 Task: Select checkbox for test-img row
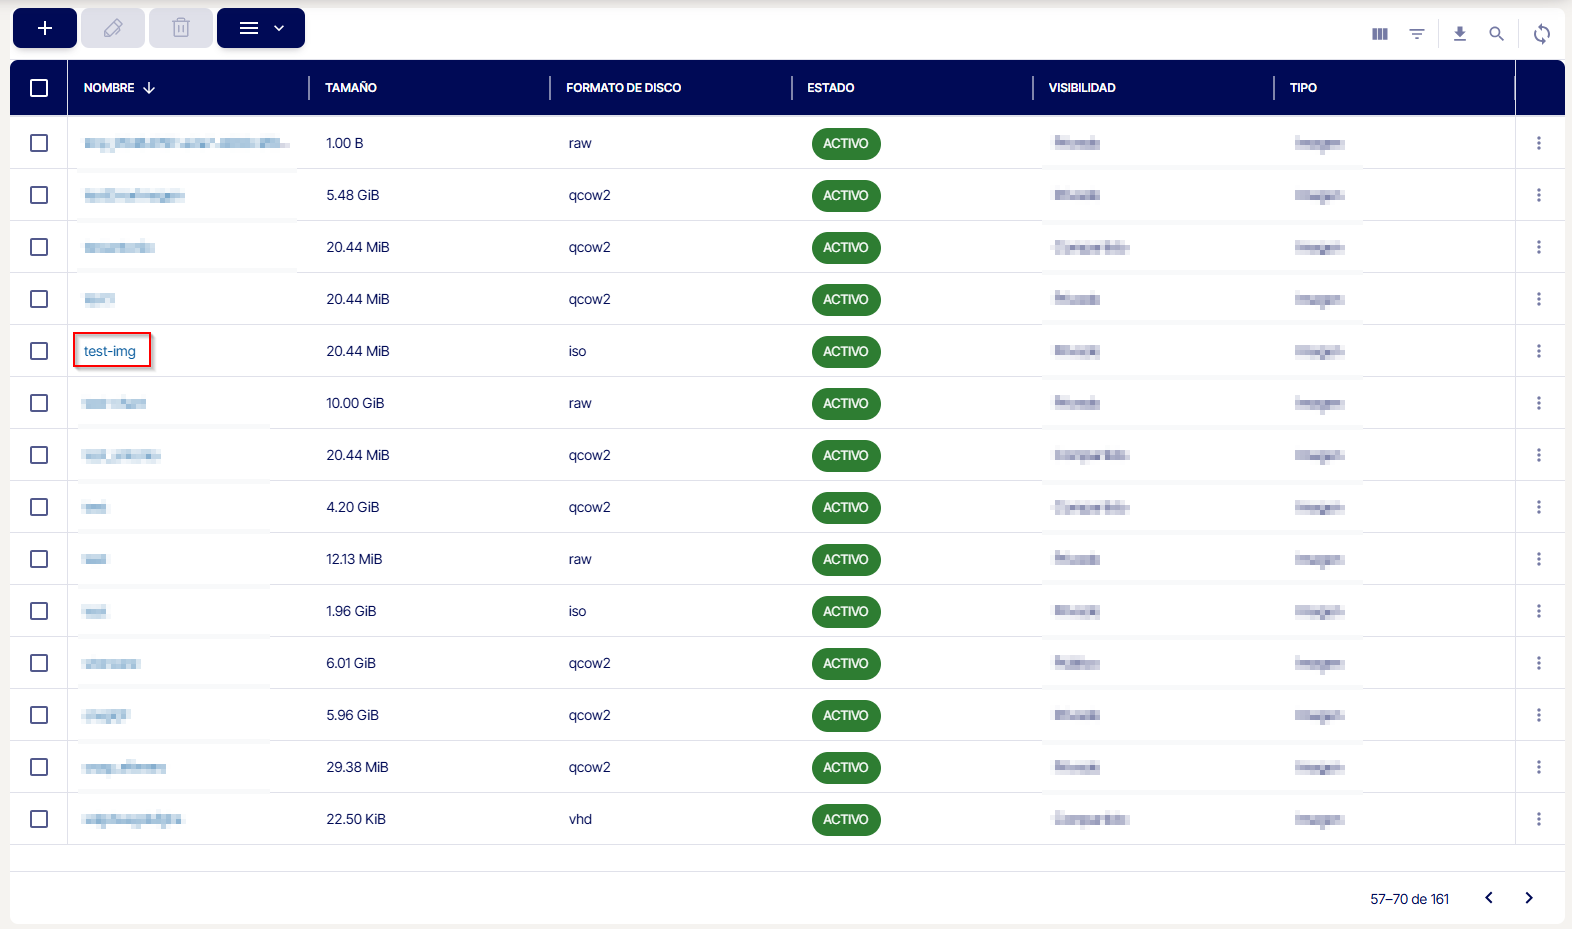(39, 351)
